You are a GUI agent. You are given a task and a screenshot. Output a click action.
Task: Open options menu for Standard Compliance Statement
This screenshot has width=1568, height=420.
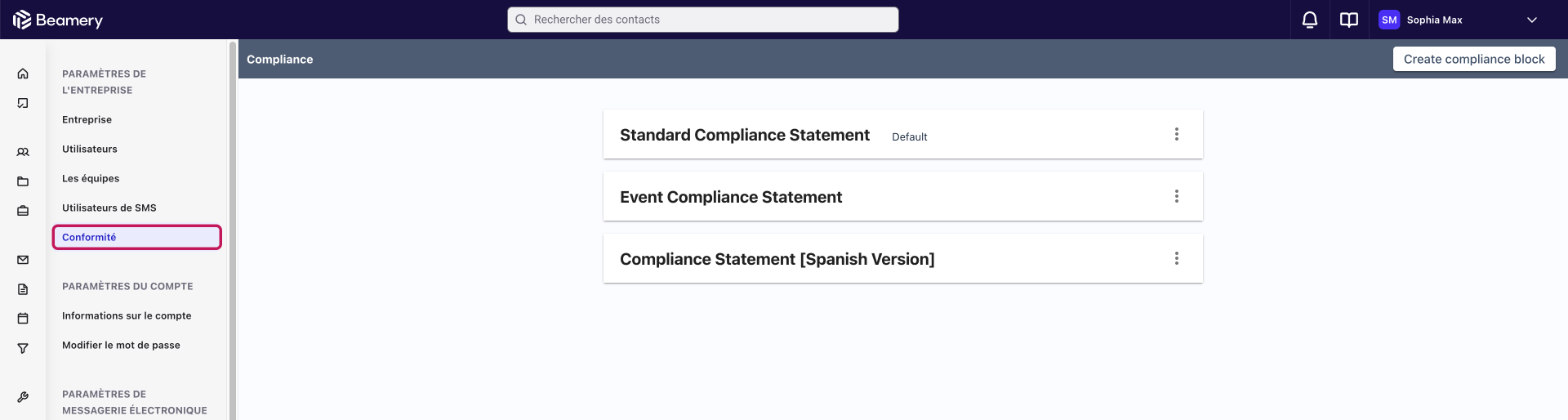click(1176, 134)
